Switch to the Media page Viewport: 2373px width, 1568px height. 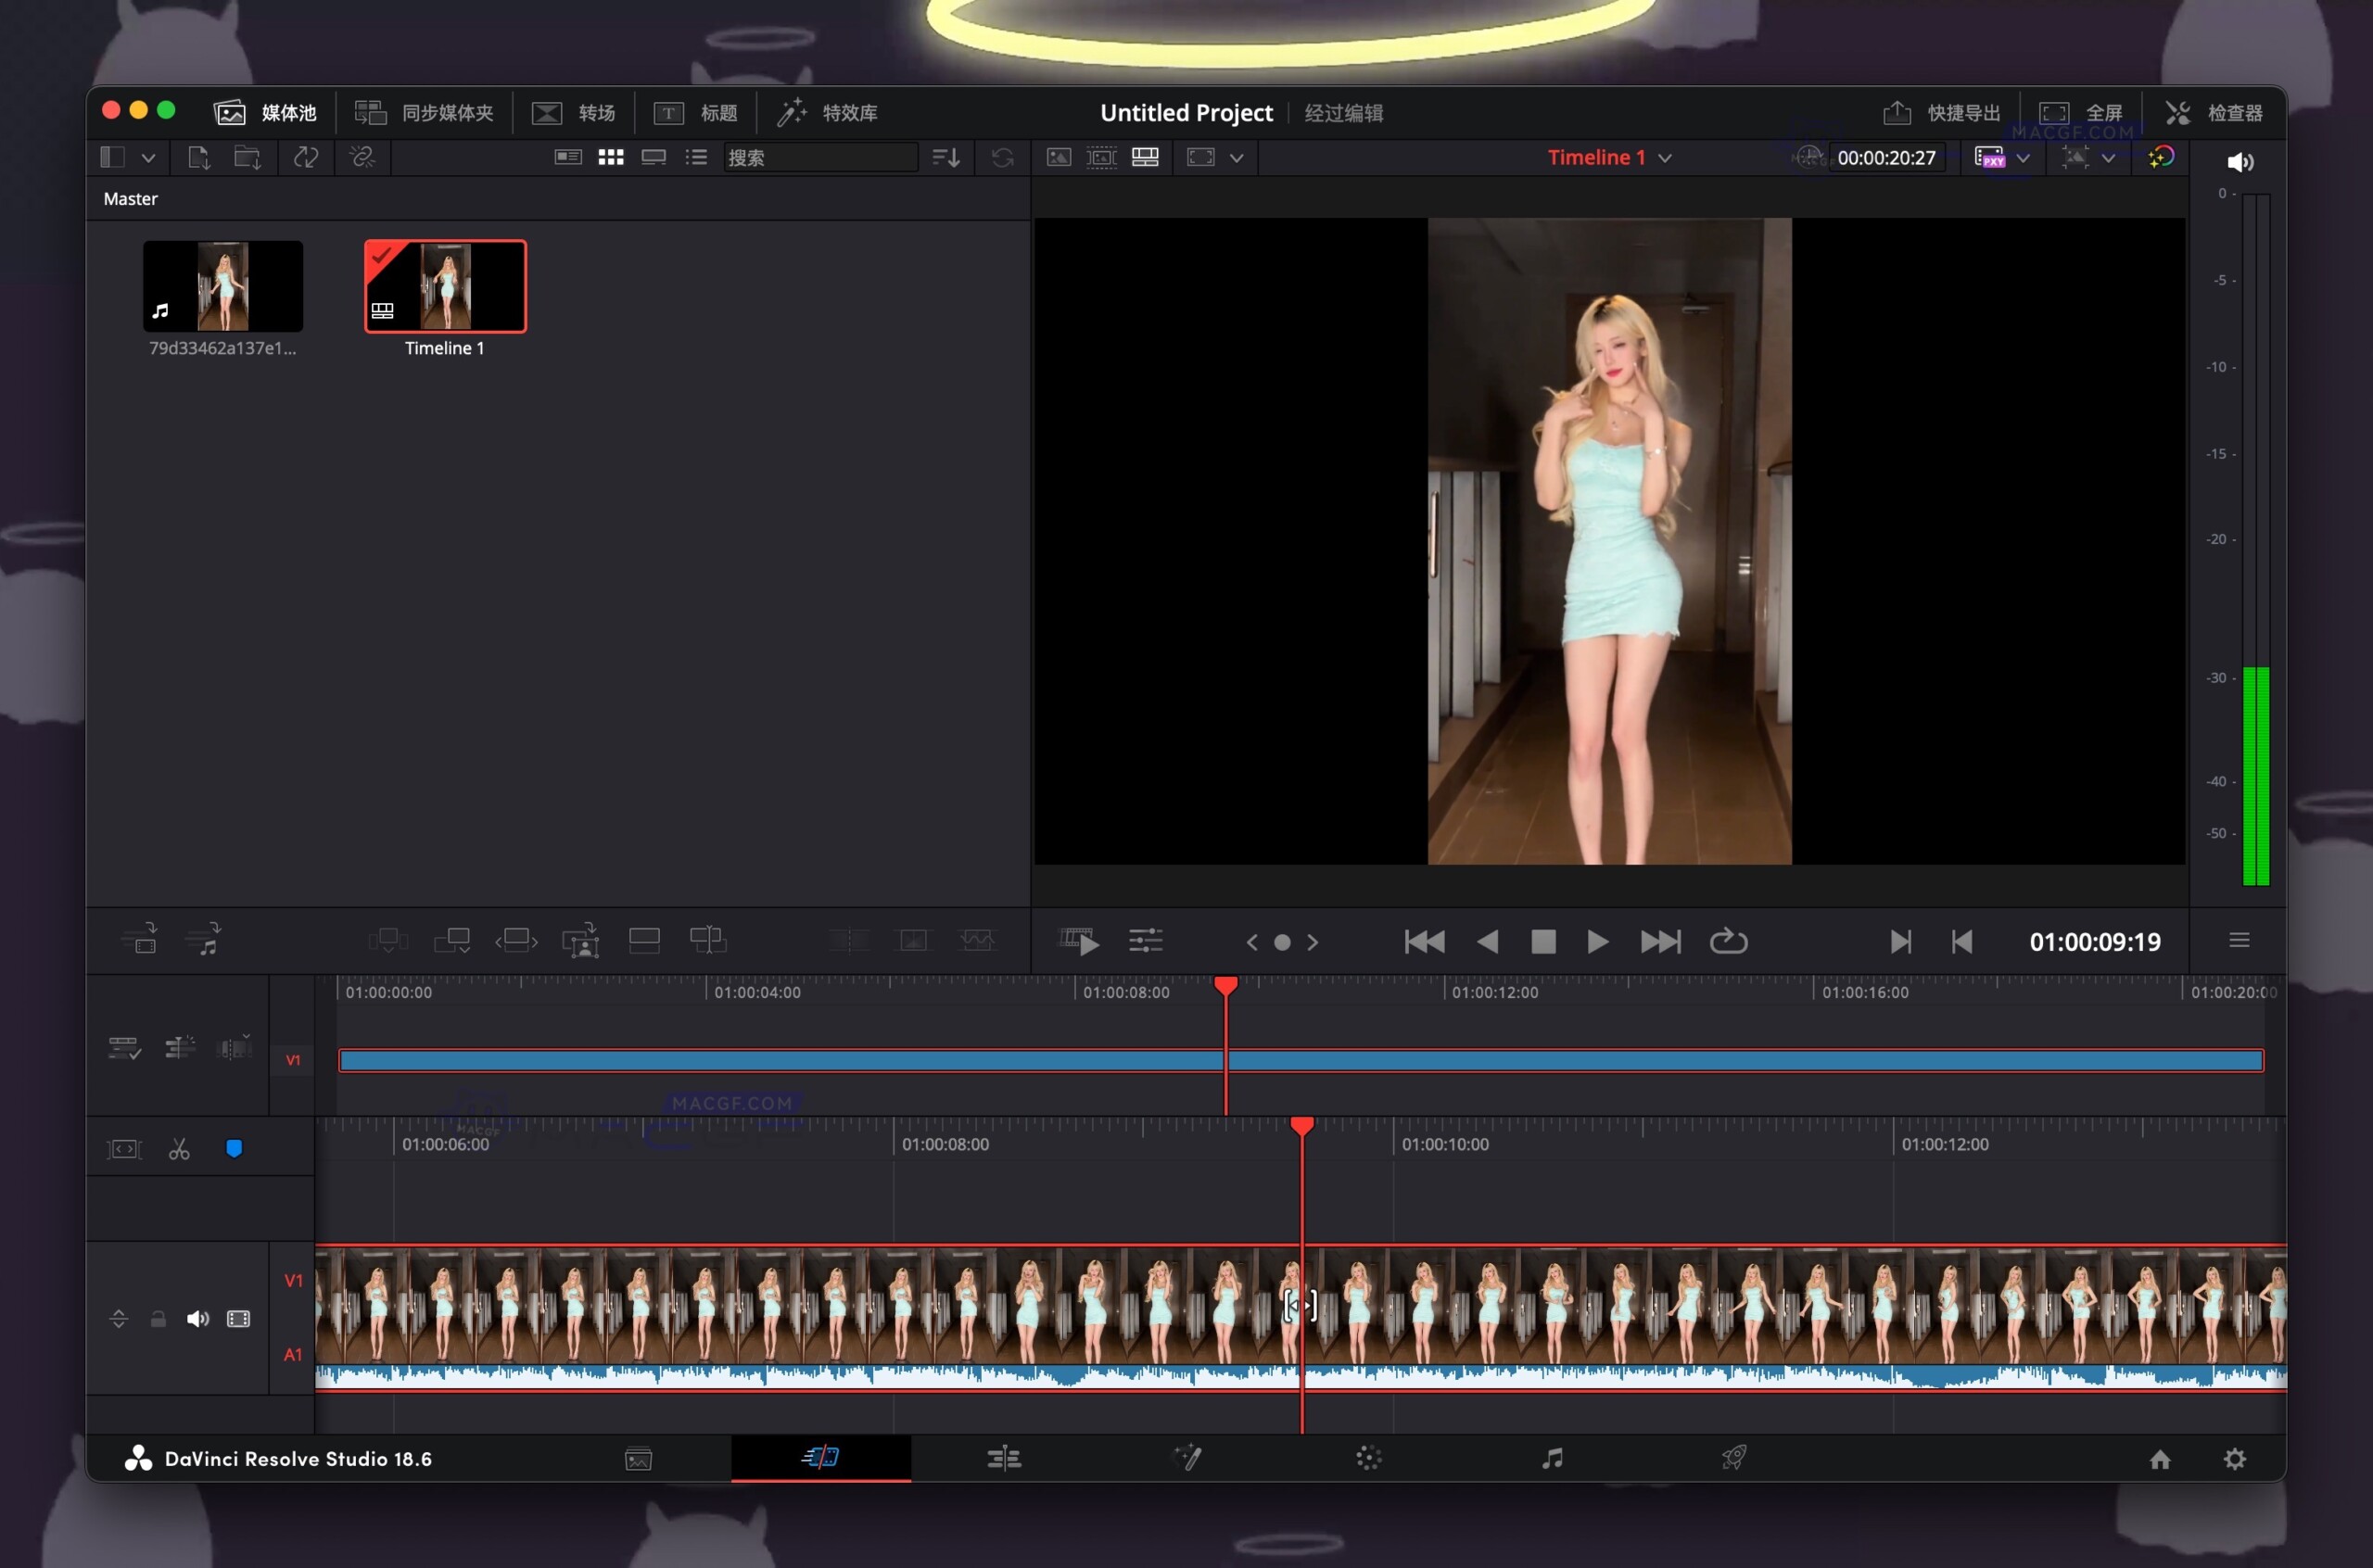(637, 1458)
